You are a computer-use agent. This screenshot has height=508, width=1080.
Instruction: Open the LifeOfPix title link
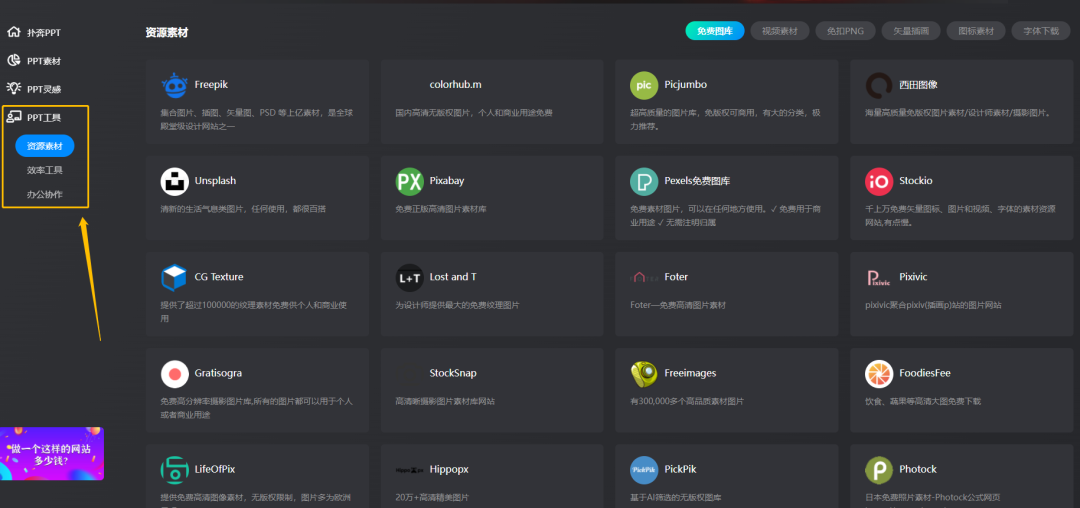coord(215,469)
